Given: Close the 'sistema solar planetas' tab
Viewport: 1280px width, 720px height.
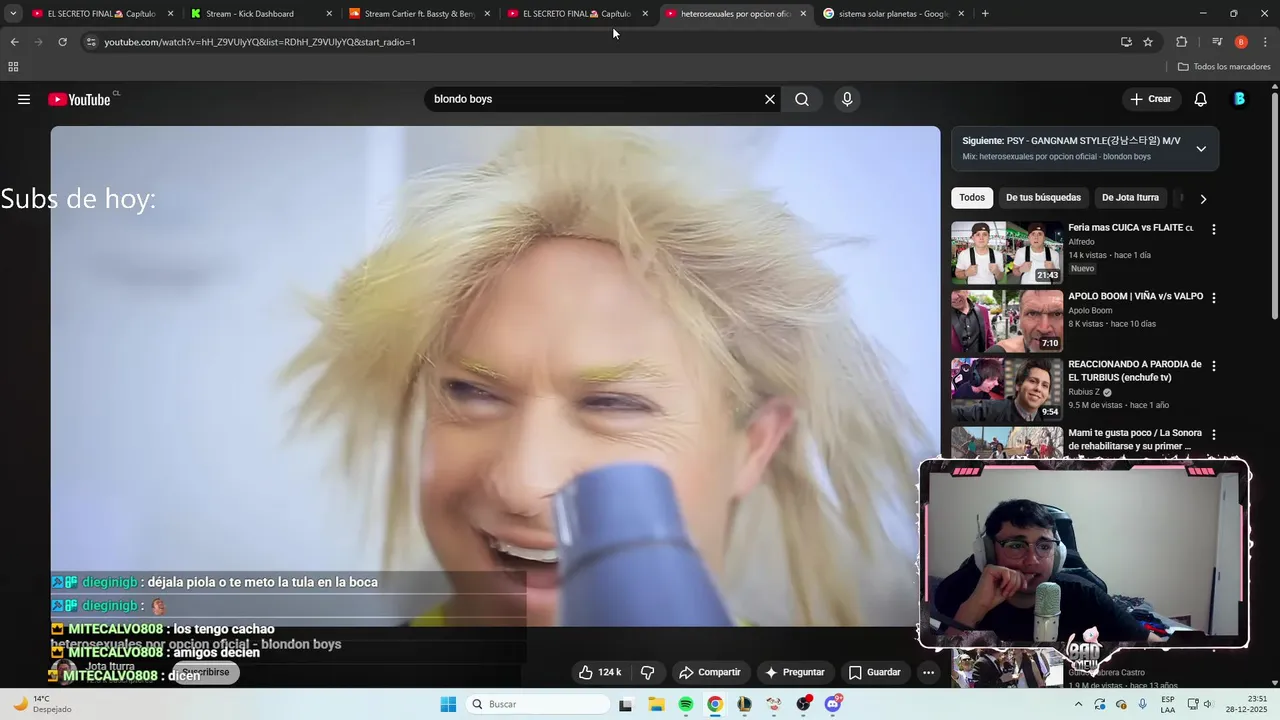Looking at the screenshot, I should pyautogui.click(x=961, y=14).
